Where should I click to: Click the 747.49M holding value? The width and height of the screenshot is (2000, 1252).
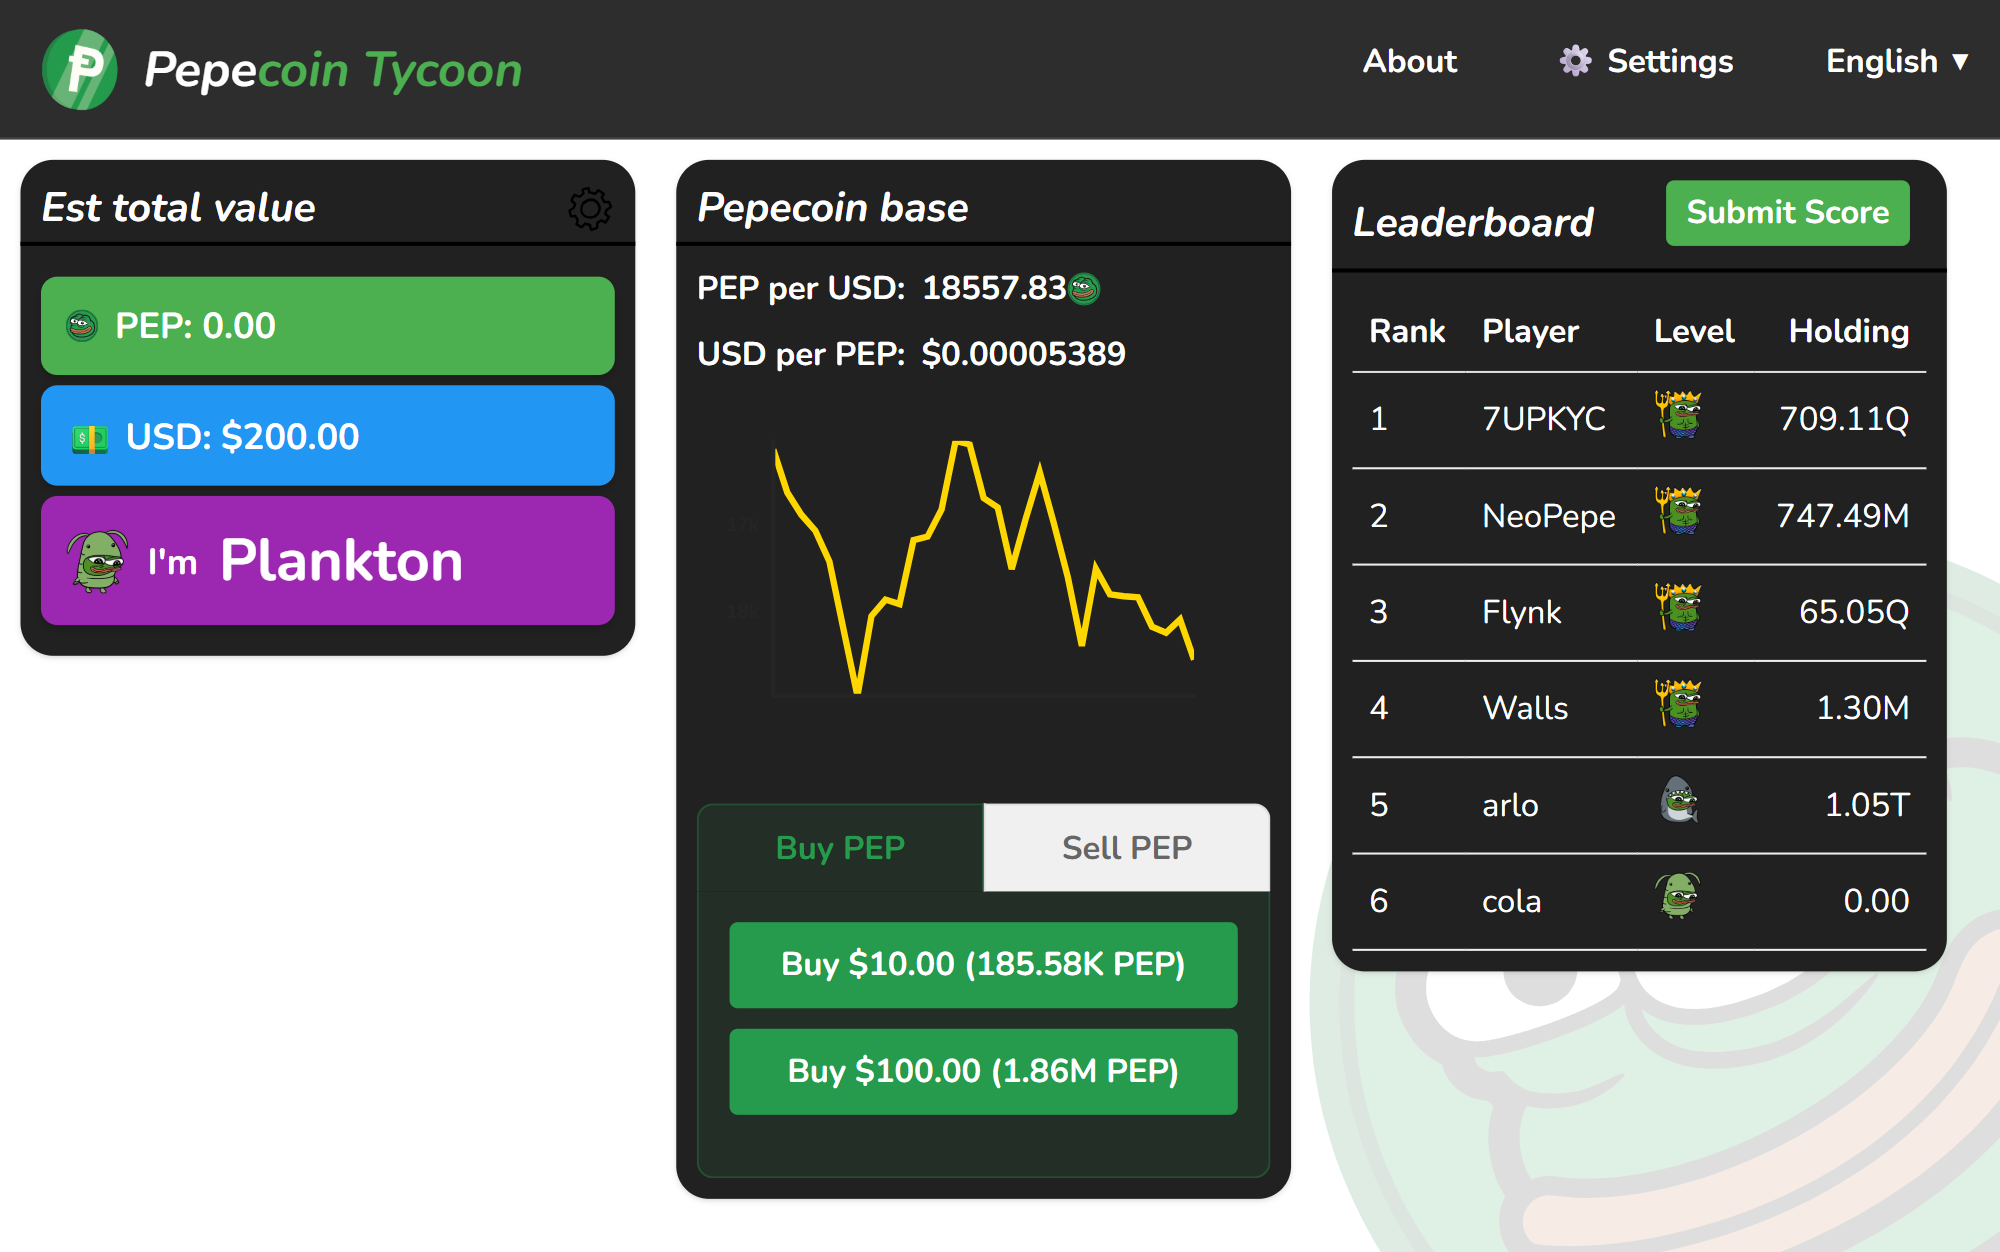tap(1842, 515)
